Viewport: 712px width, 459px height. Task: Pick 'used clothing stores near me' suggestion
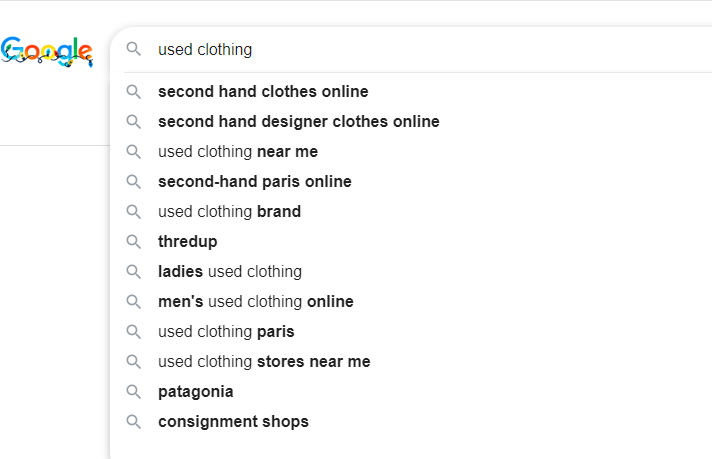pyautogui.click(x=264, y=362)
